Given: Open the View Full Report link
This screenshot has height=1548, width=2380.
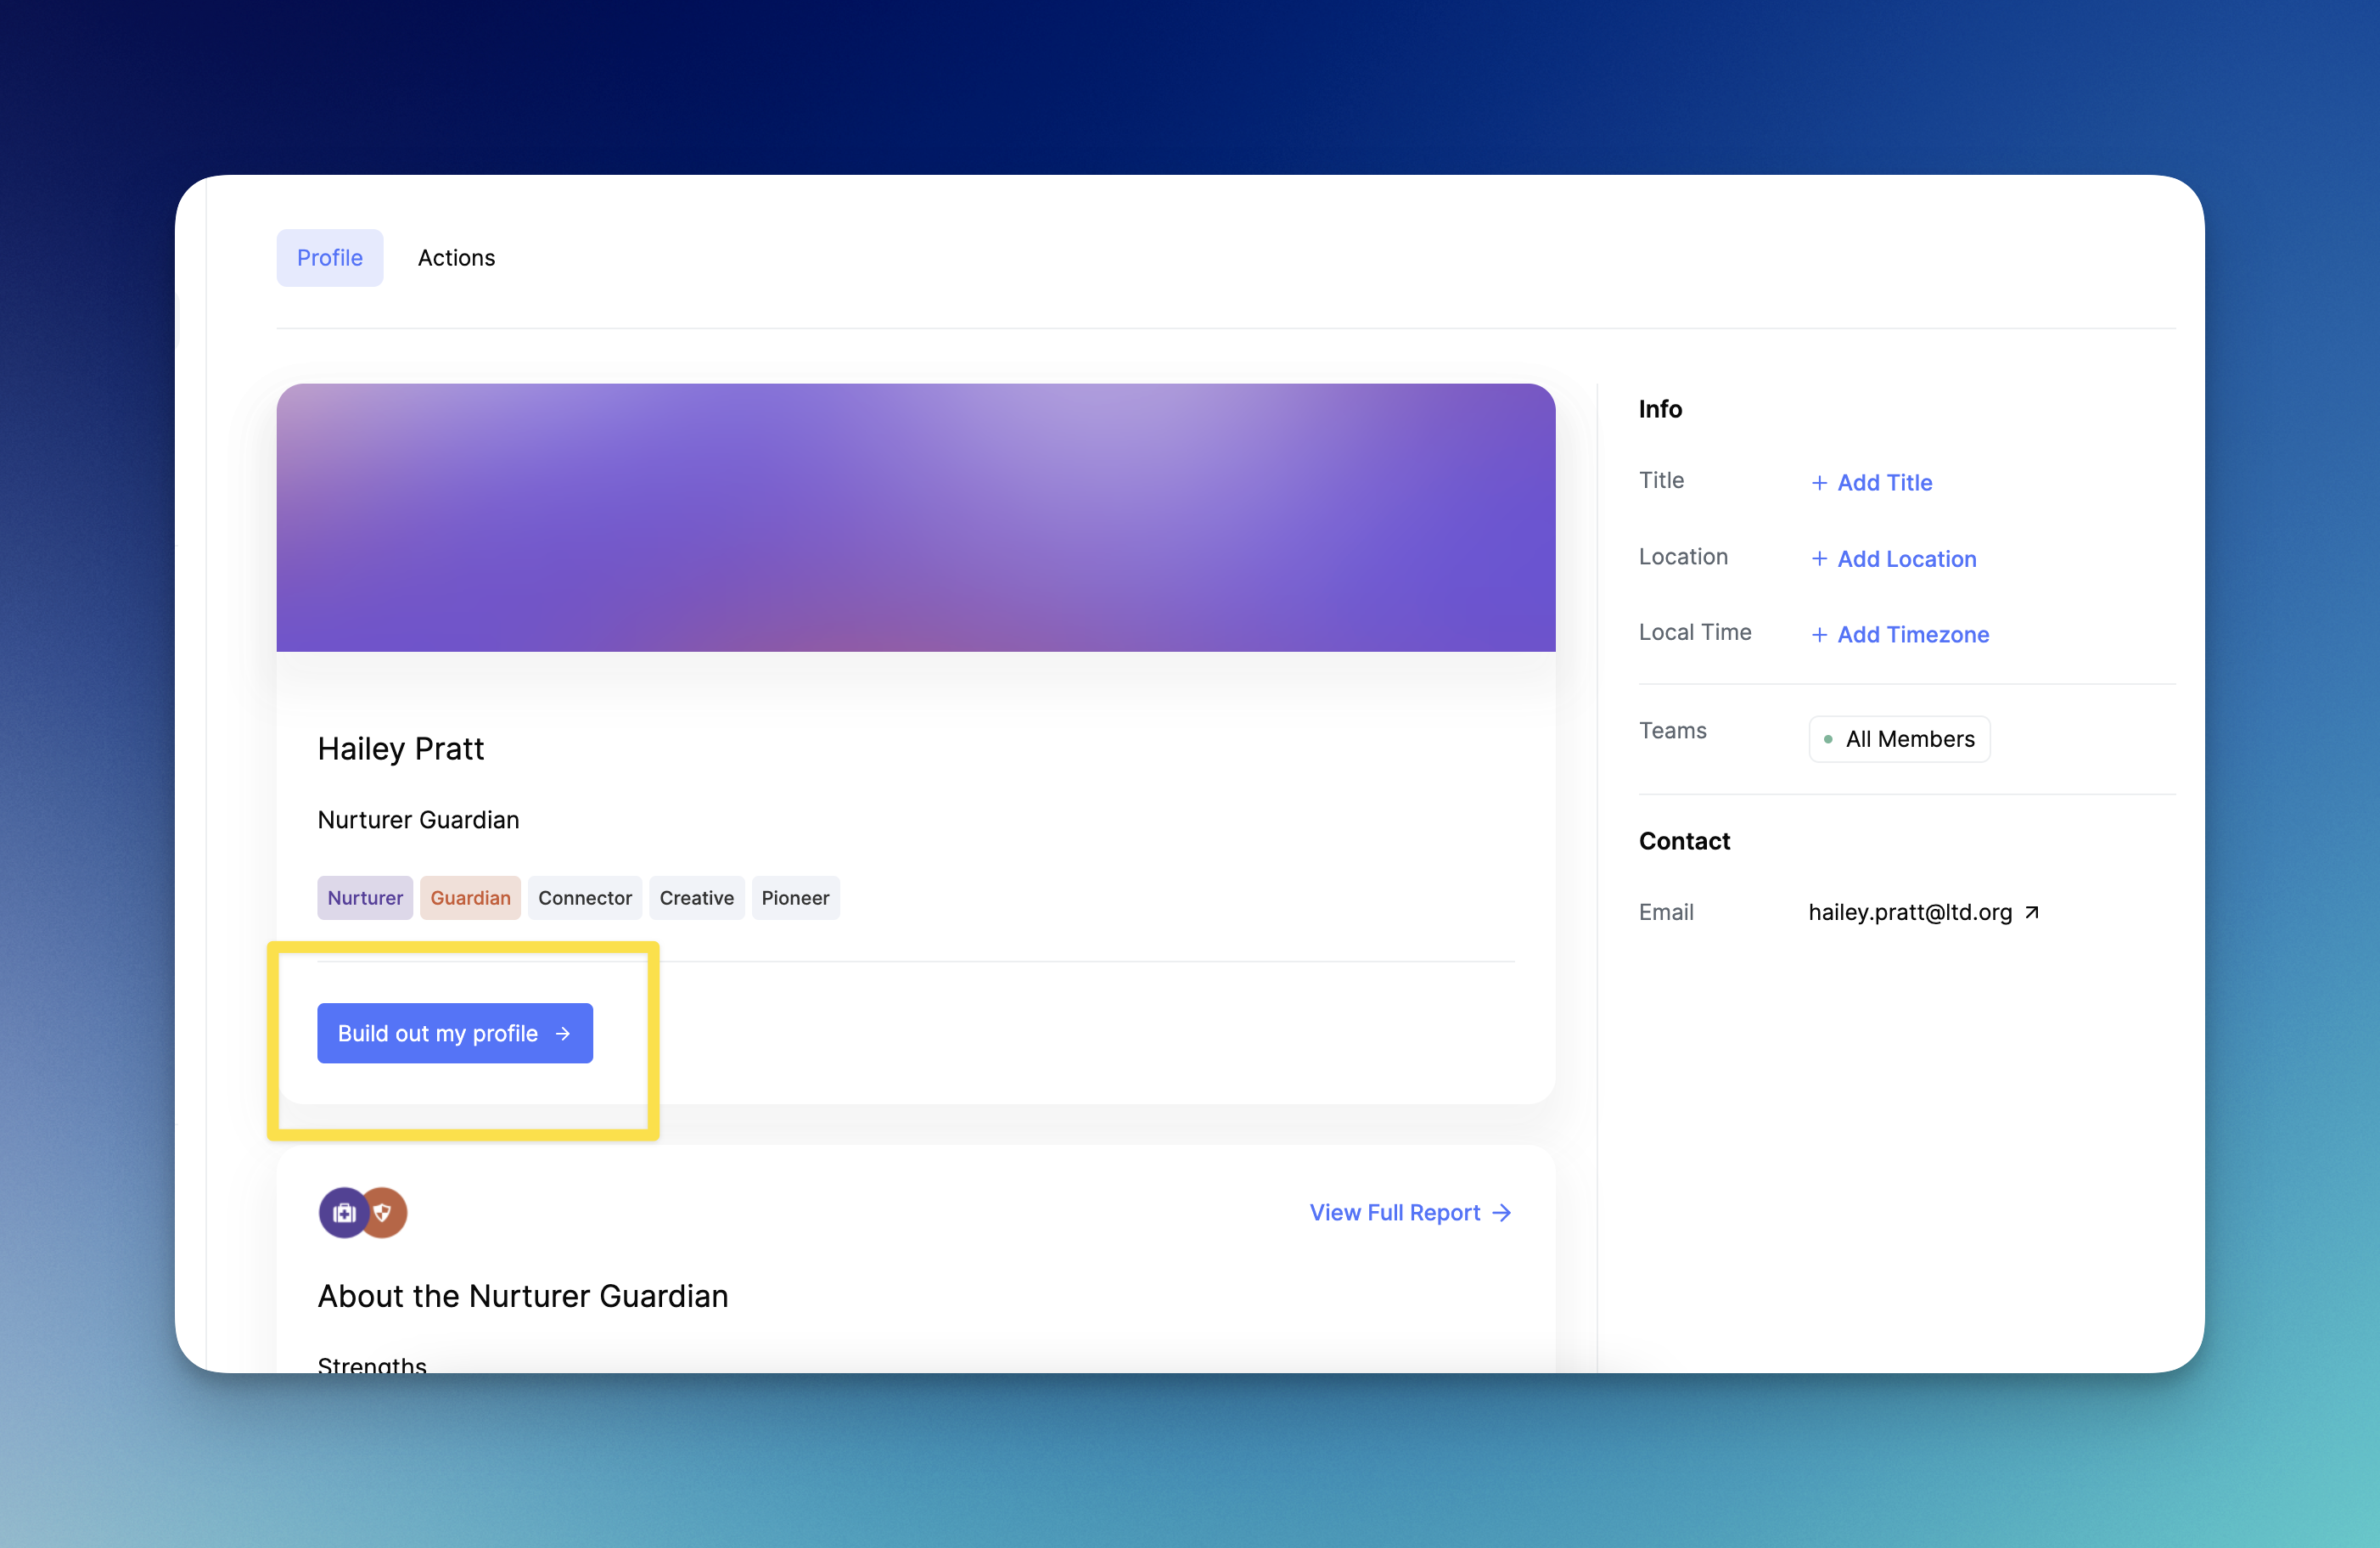Looking at the screenshot, I should coord(1410,1213).
